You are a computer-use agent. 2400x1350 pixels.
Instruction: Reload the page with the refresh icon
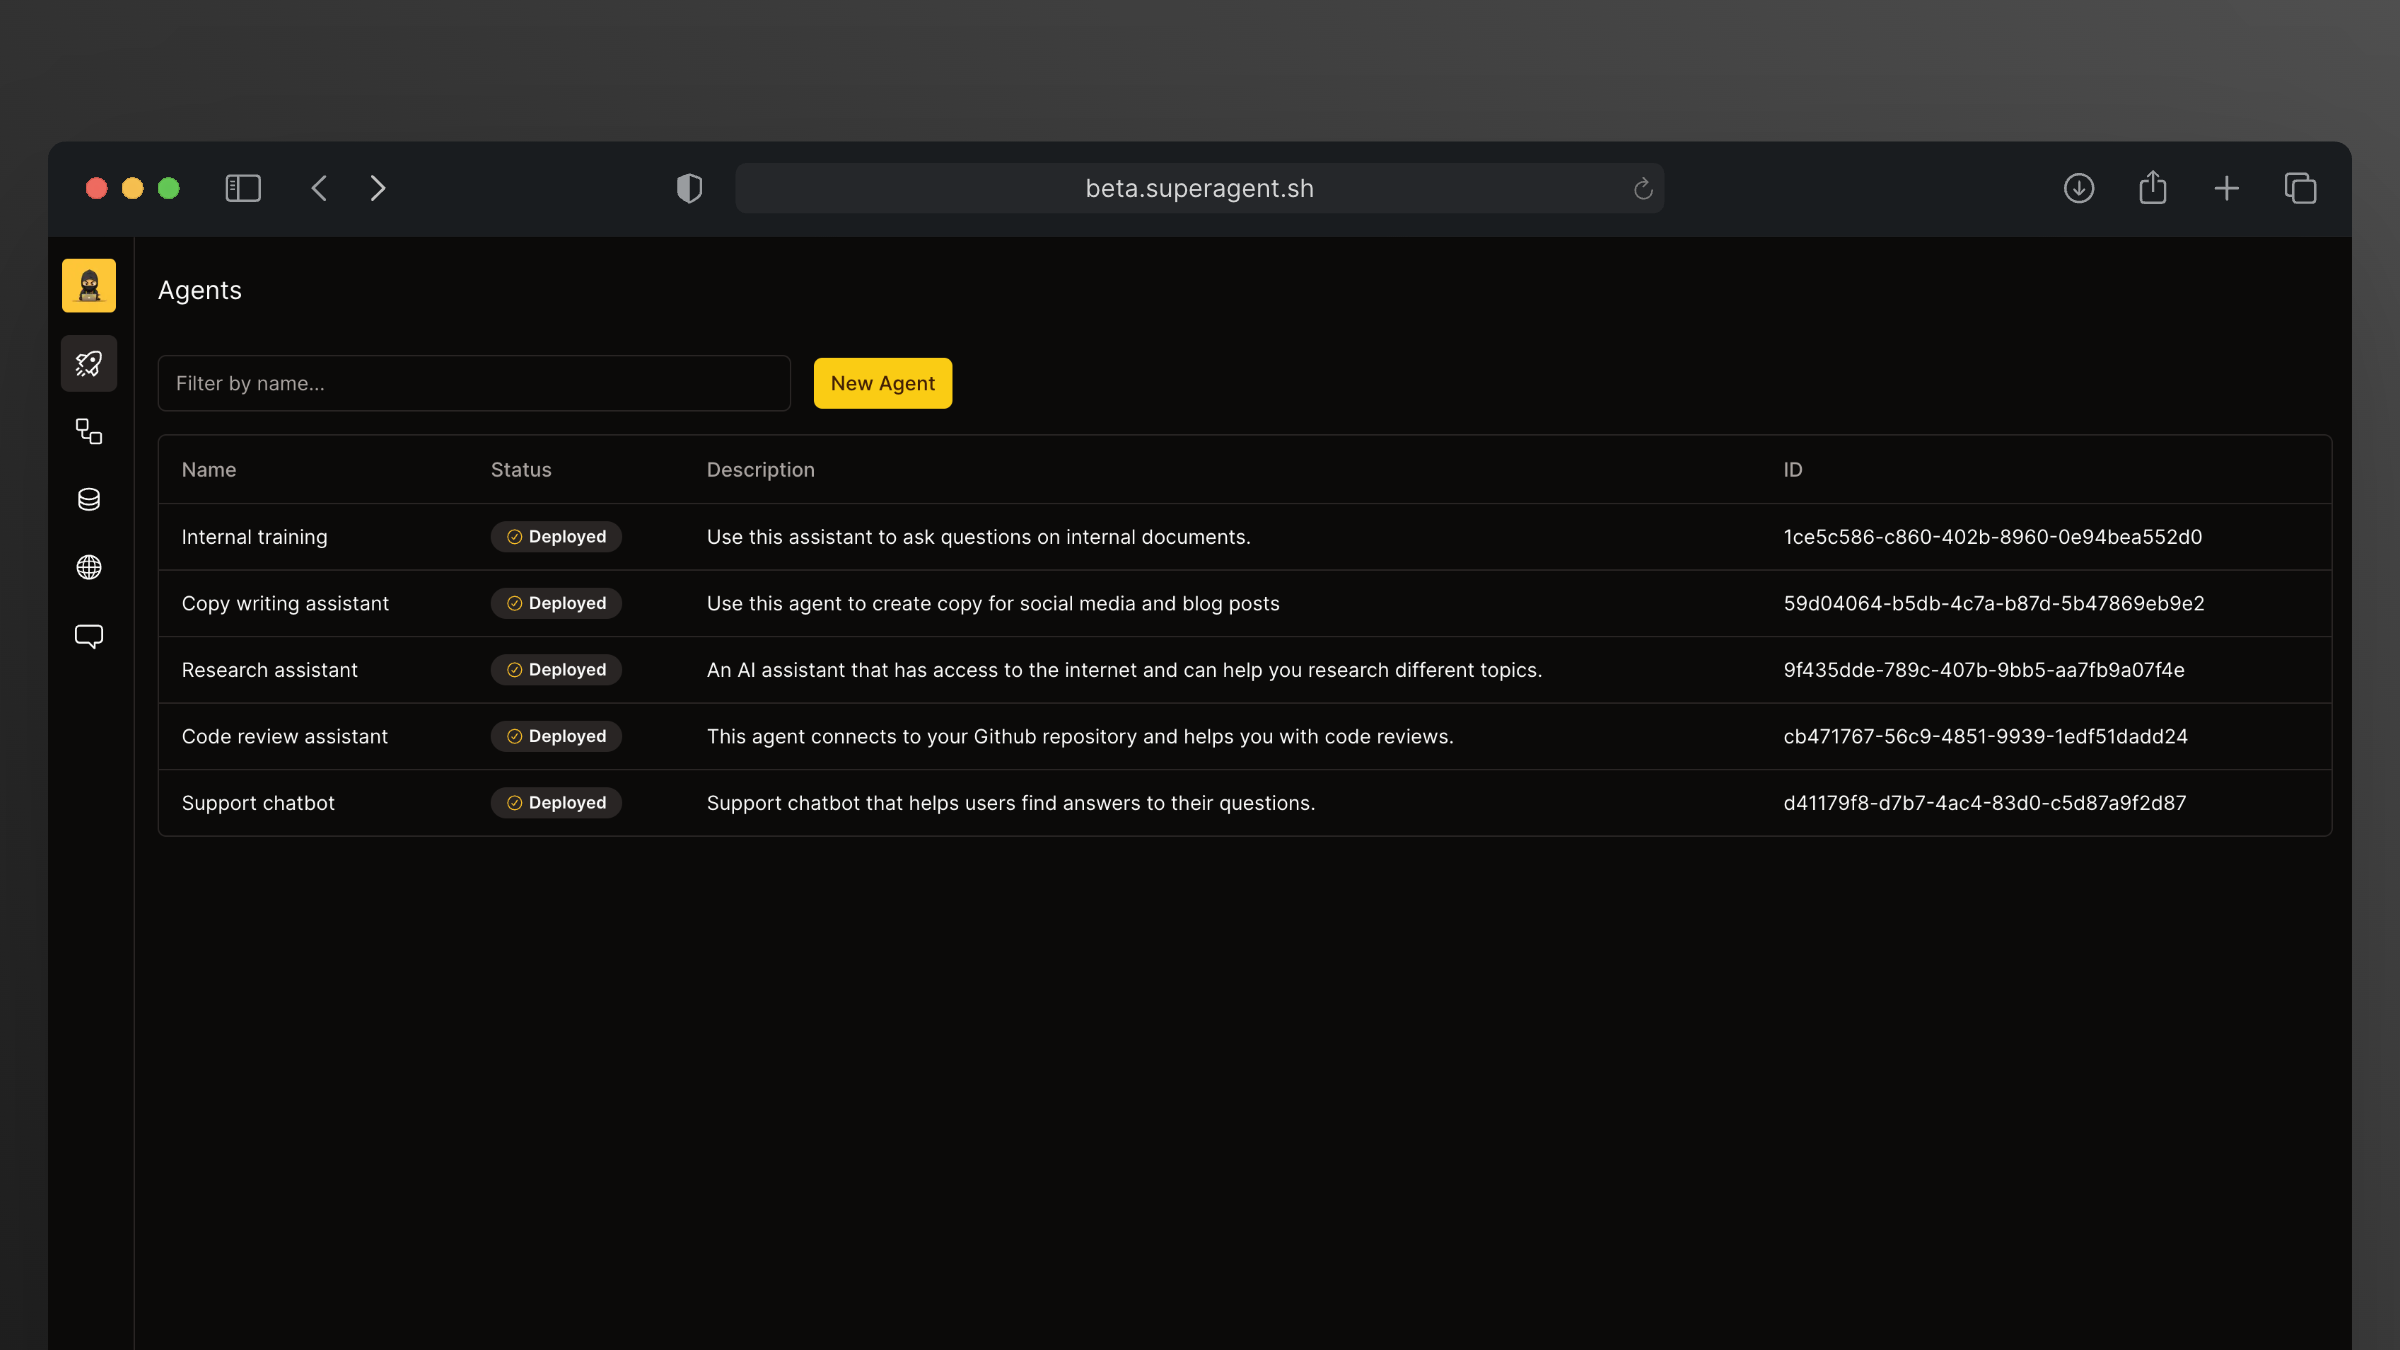(1643, 188)
